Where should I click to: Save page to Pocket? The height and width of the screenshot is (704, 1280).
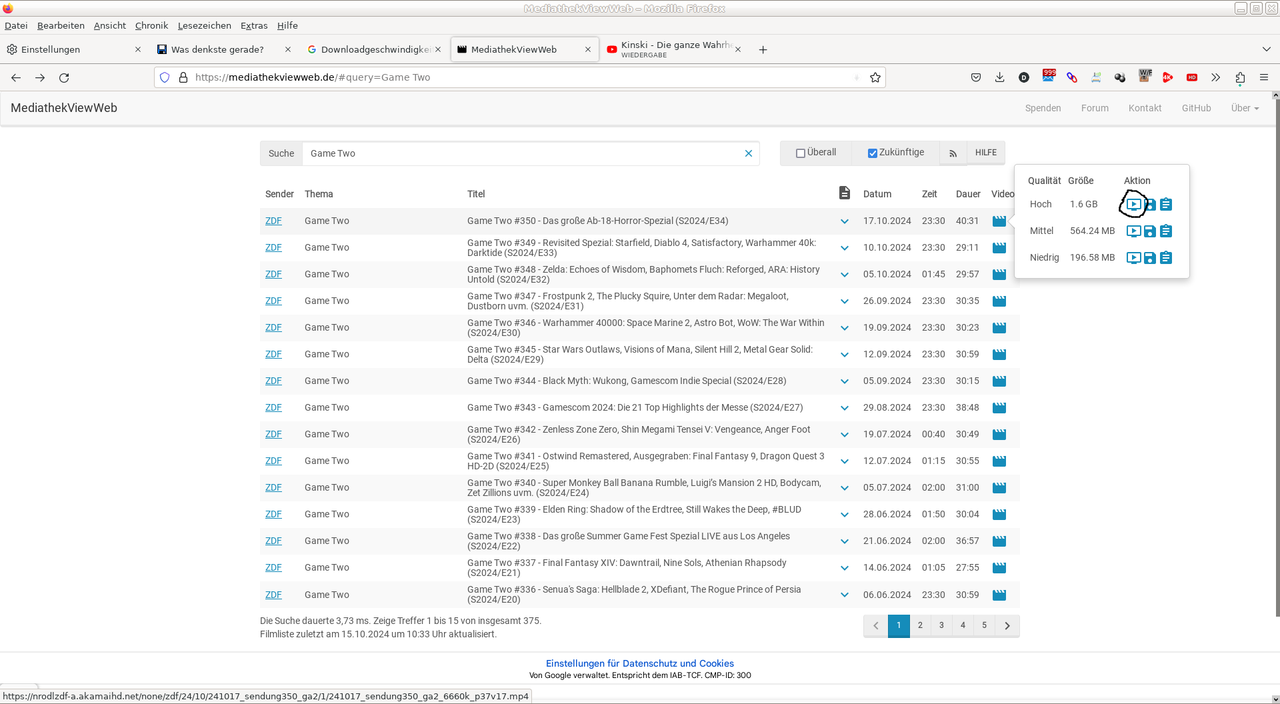[x=976, y=77]
